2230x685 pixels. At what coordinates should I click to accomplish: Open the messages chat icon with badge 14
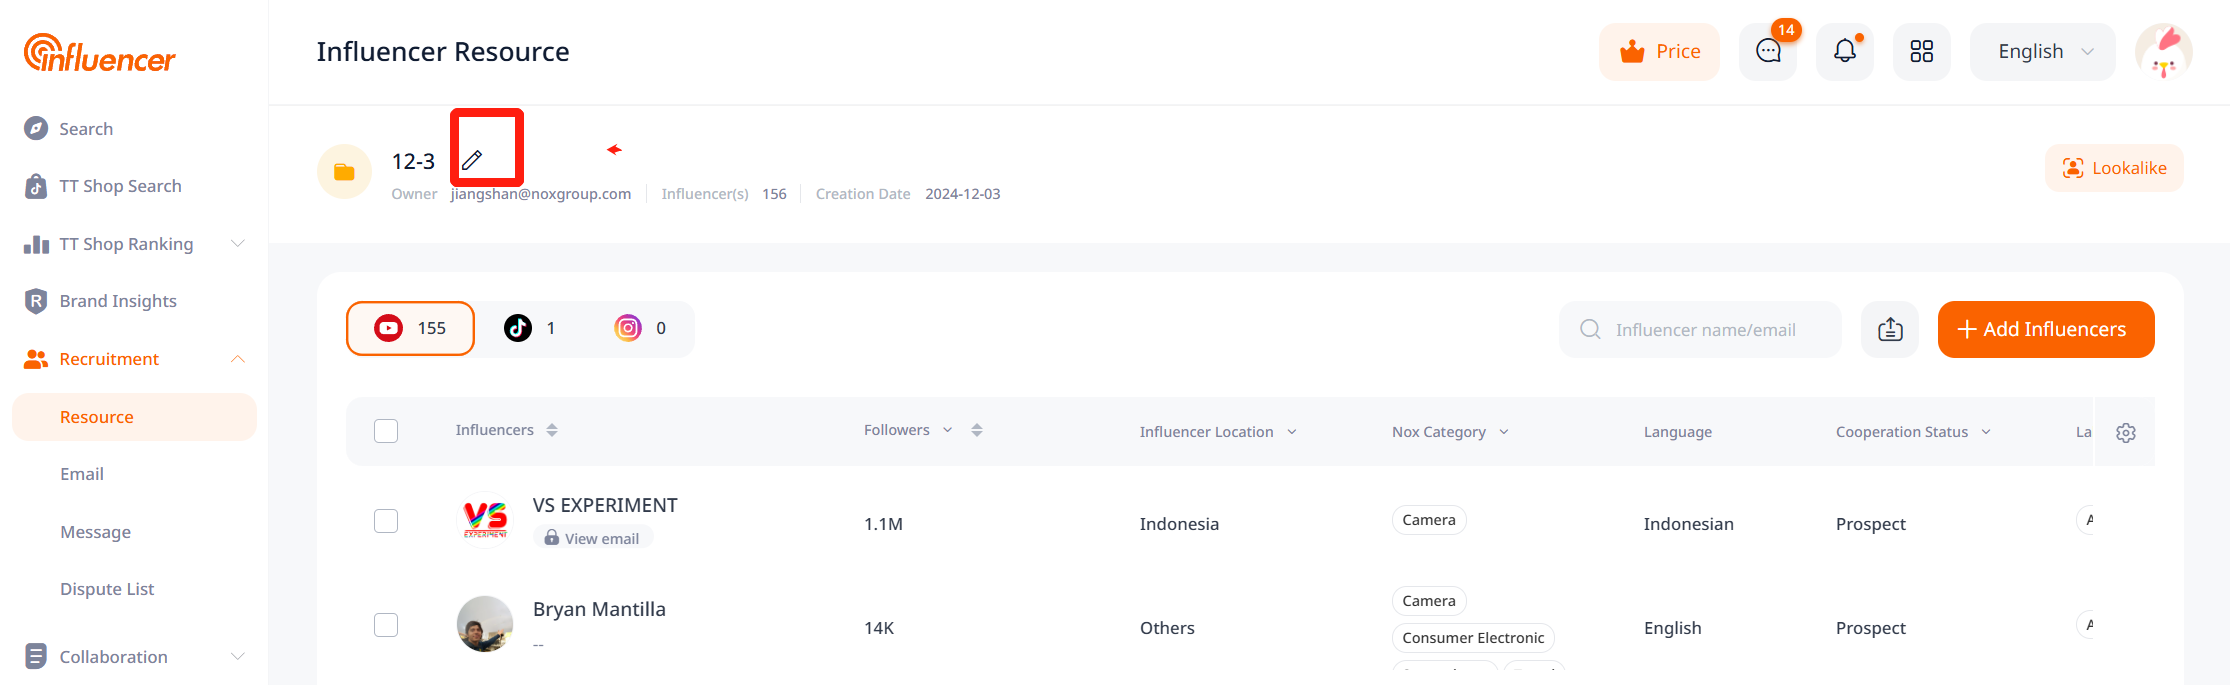(1768, 52)
